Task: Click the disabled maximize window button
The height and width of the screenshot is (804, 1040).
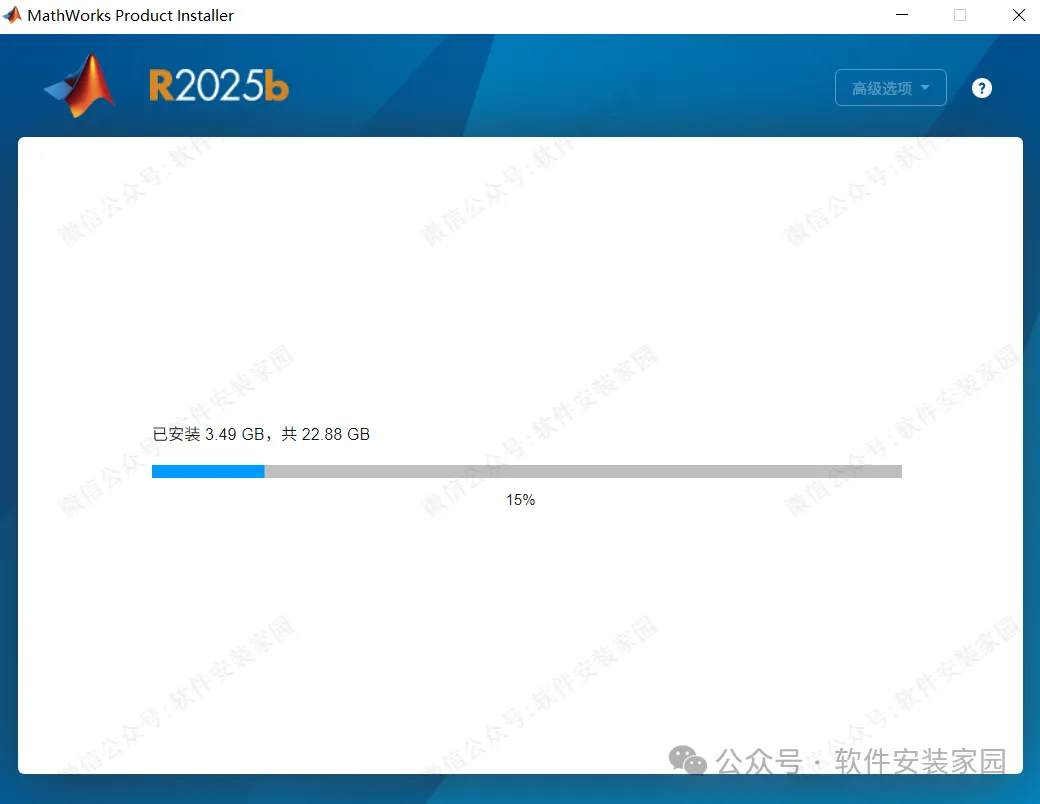Action: point(960,15)
